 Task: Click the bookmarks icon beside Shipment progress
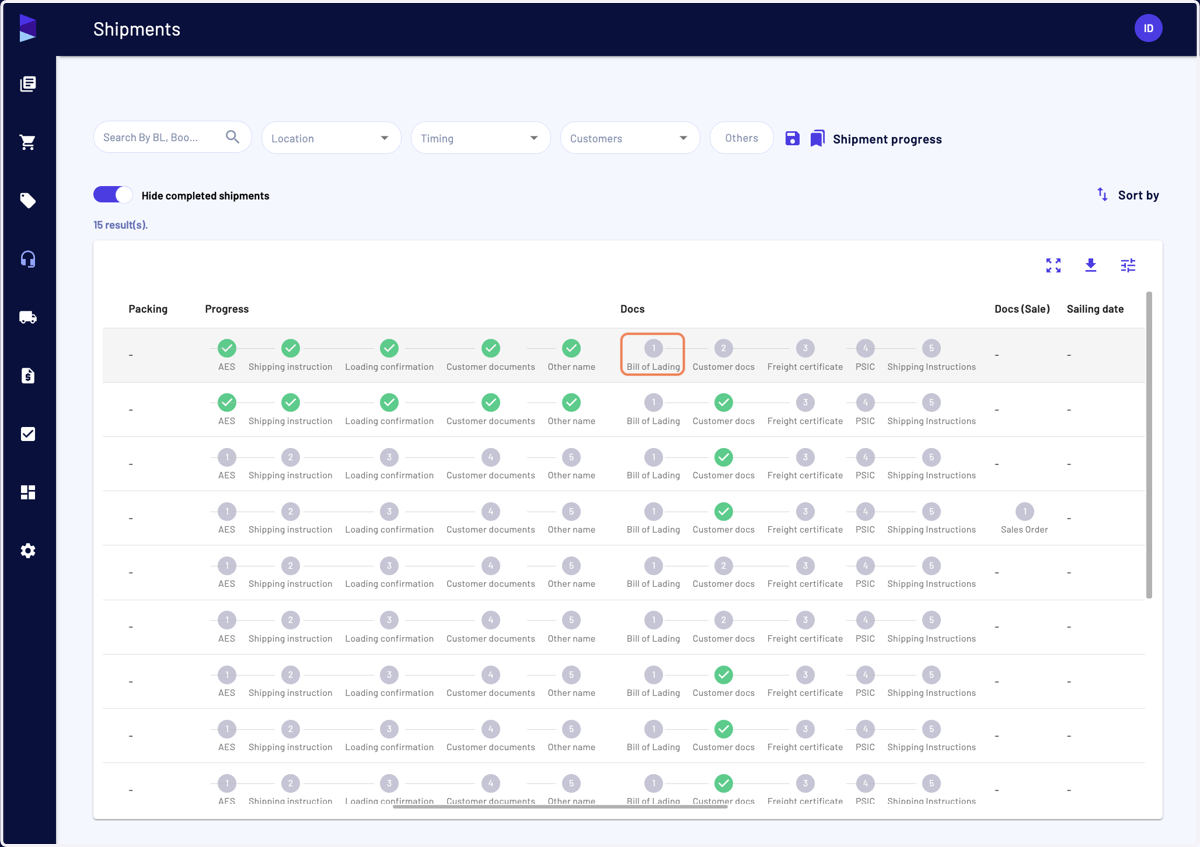[x=818, y=138]
